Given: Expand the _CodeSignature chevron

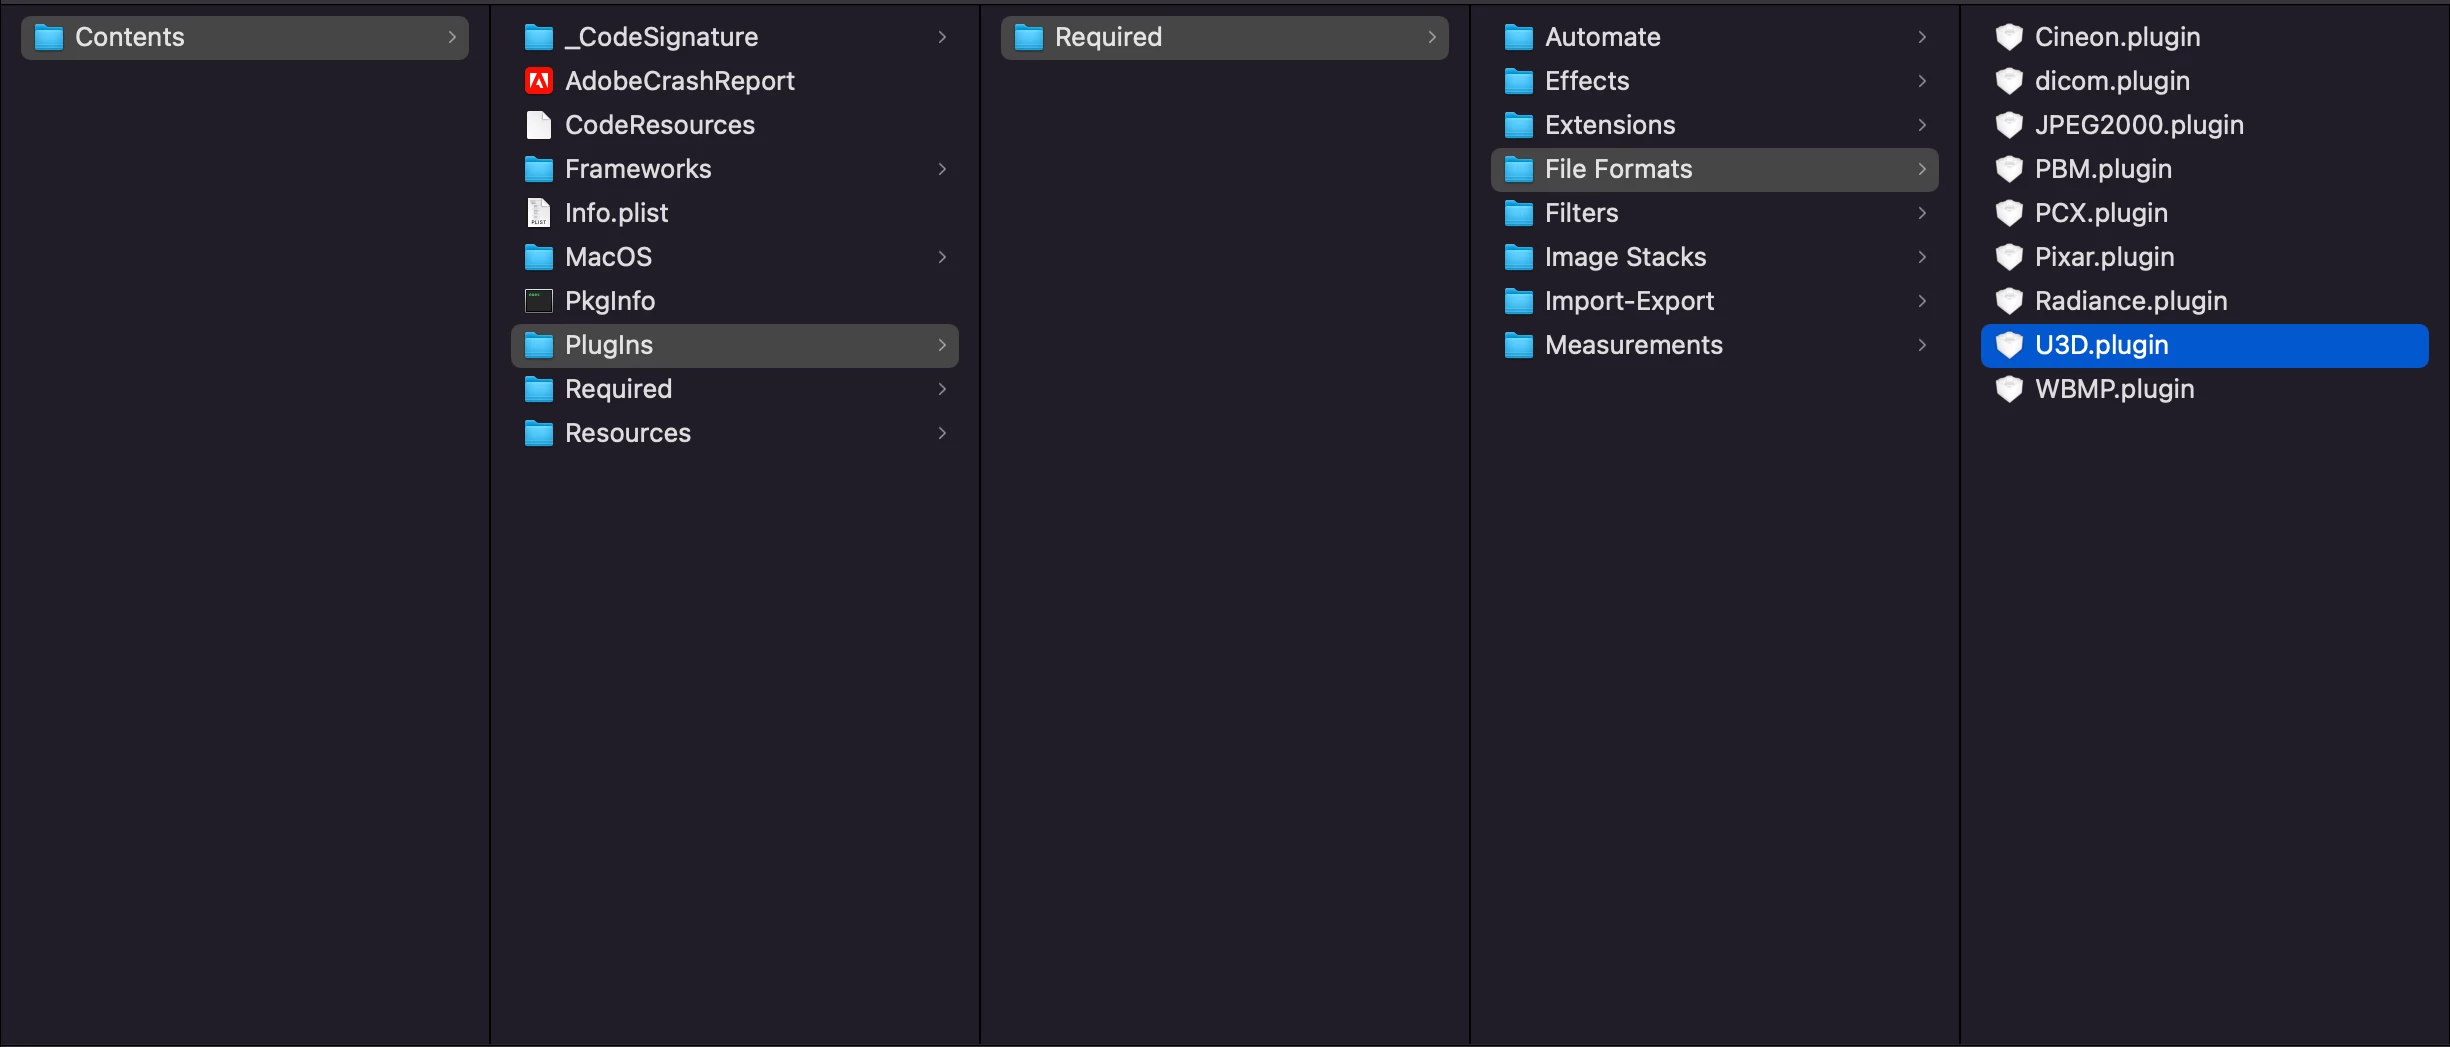Looking at the screenshot, I should 942,37.
